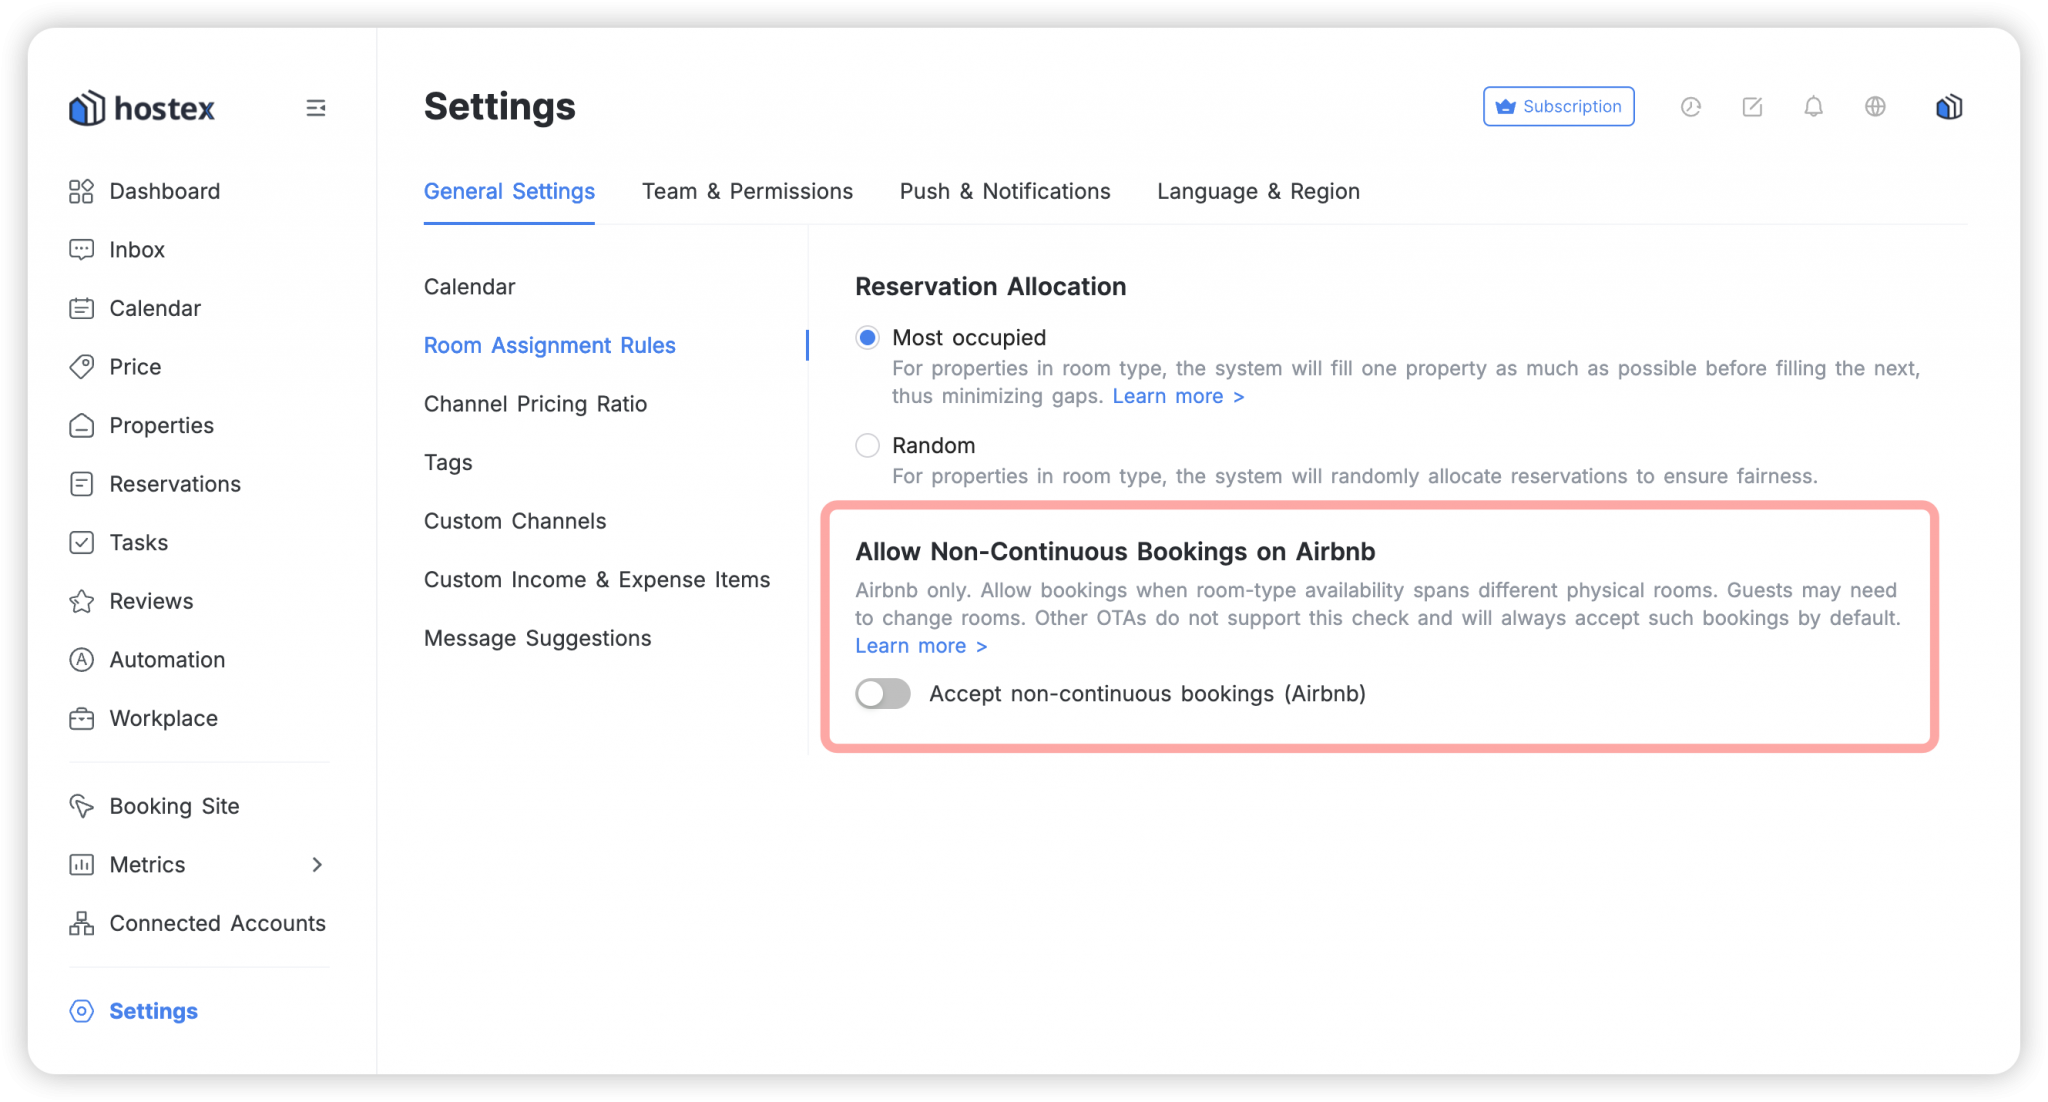Go to Connected Accounts
Screen dimensions: 2048x1102
(x=217, y=923)
